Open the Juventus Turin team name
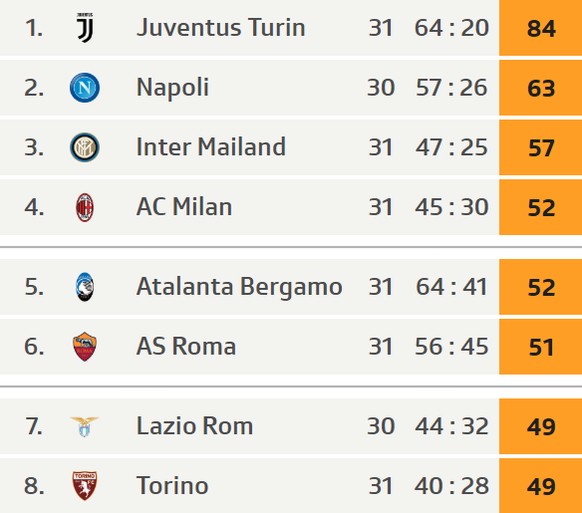This screenshot has width=582, height=513. point(221,28)
